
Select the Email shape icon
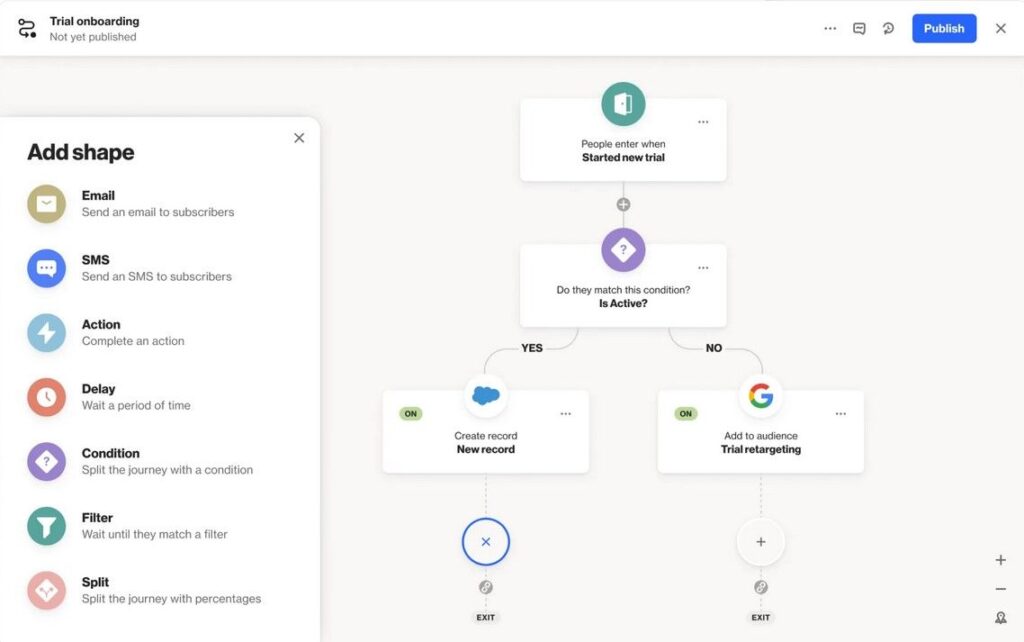[46, 204]
